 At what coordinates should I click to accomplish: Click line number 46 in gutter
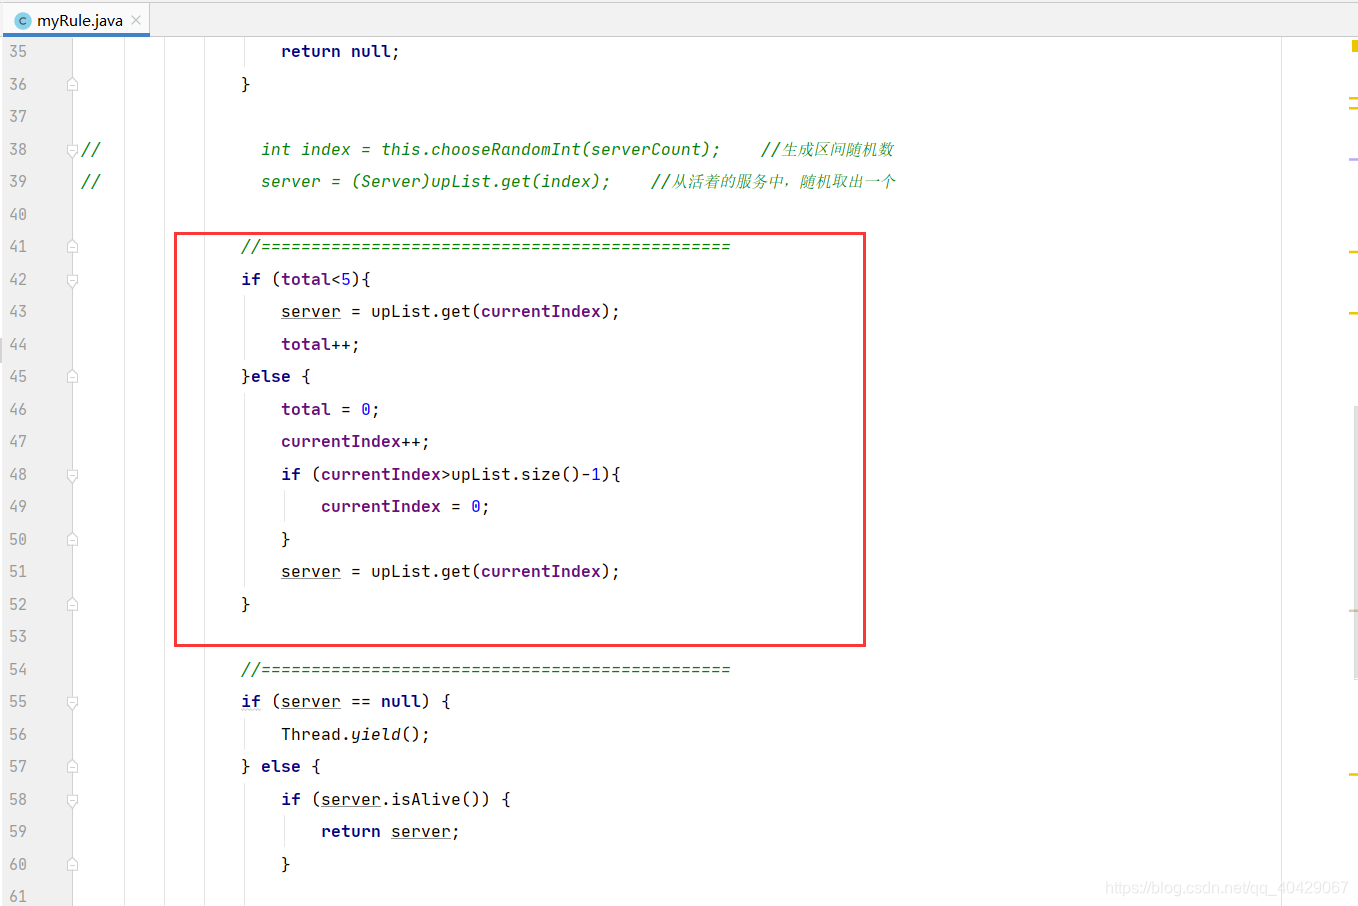18,409
